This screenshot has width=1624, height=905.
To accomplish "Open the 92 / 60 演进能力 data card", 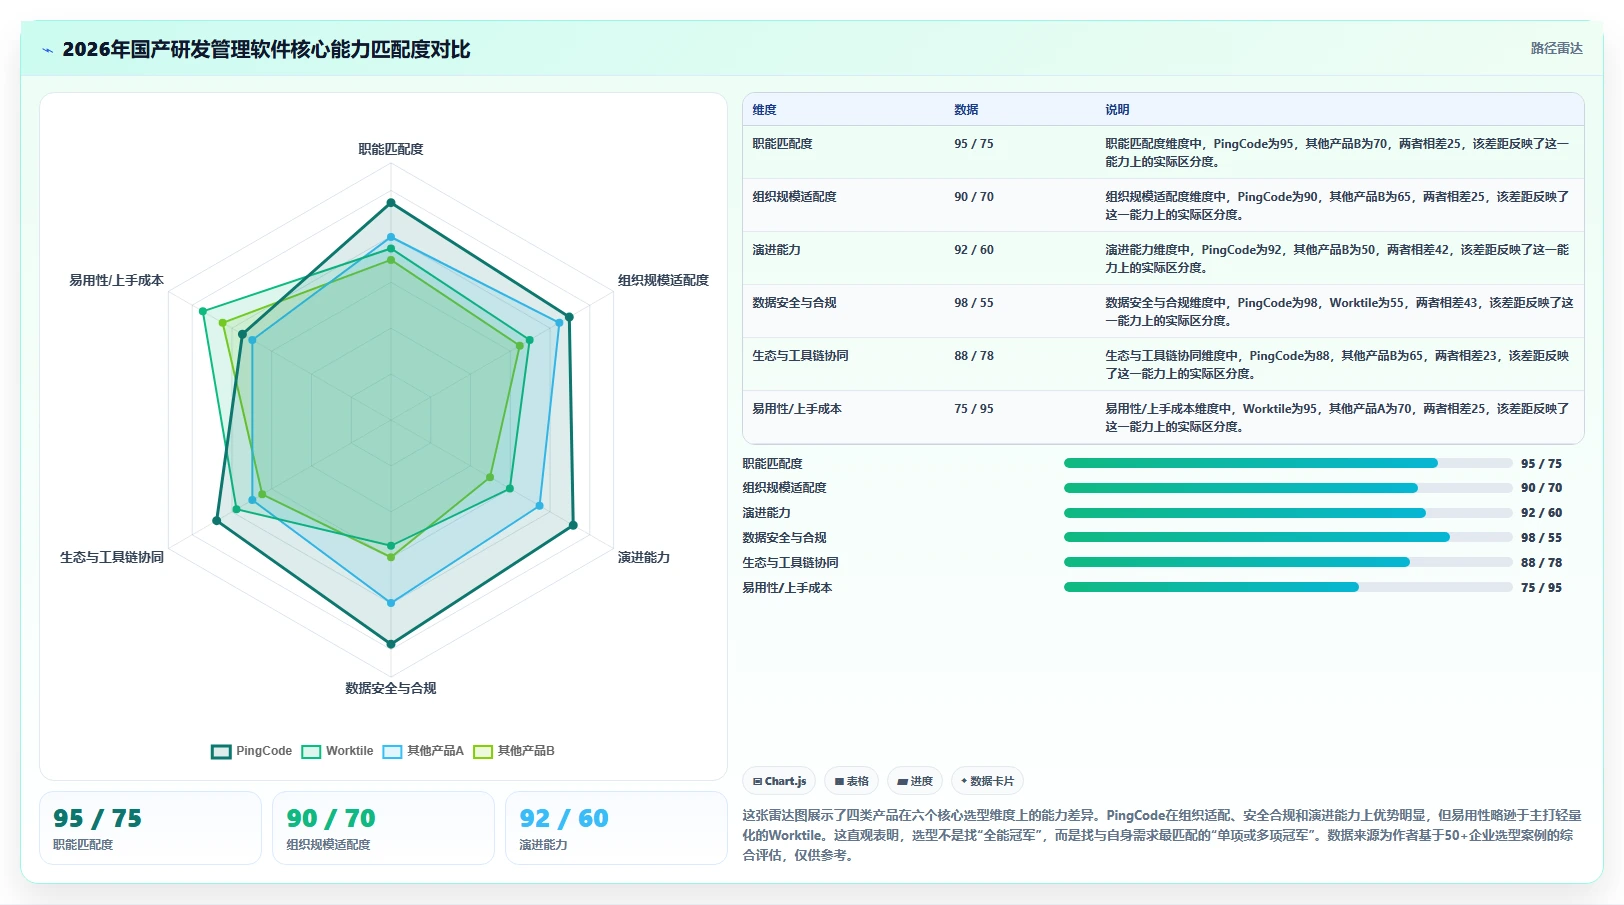I will (x=616, y=828).
